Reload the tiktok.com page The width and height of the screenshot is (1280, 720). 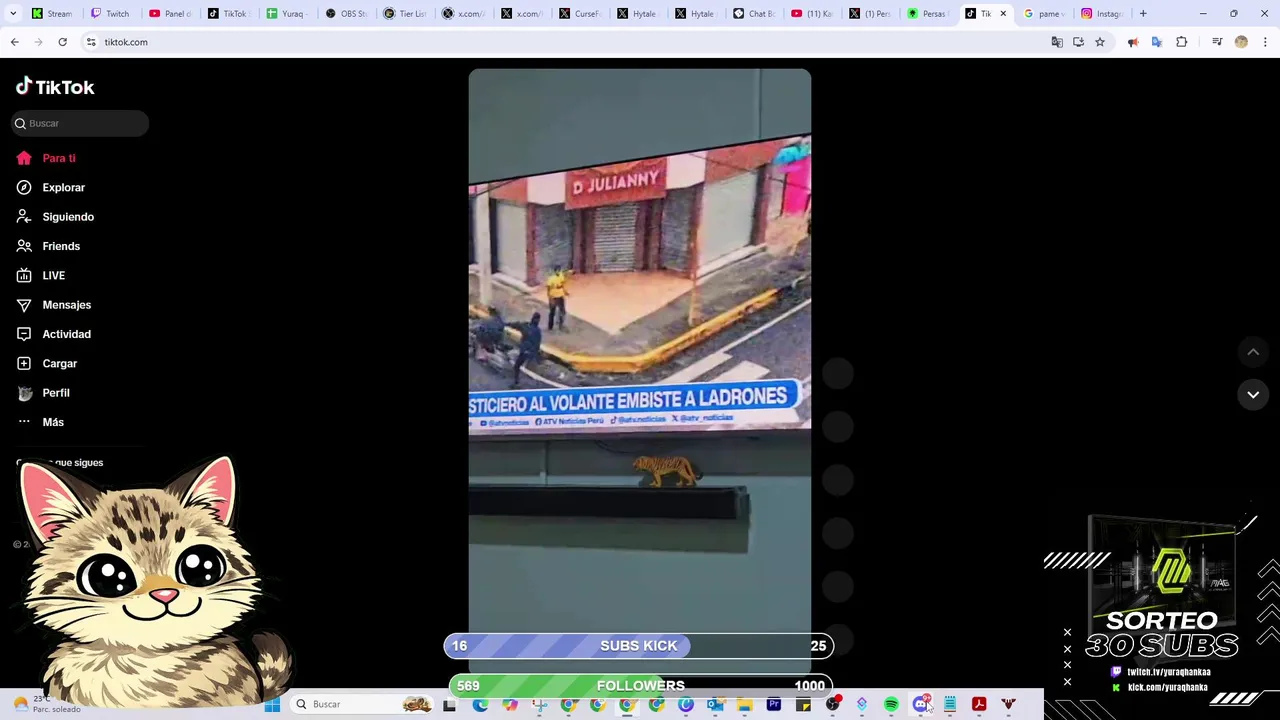click(x=62, y=42)
